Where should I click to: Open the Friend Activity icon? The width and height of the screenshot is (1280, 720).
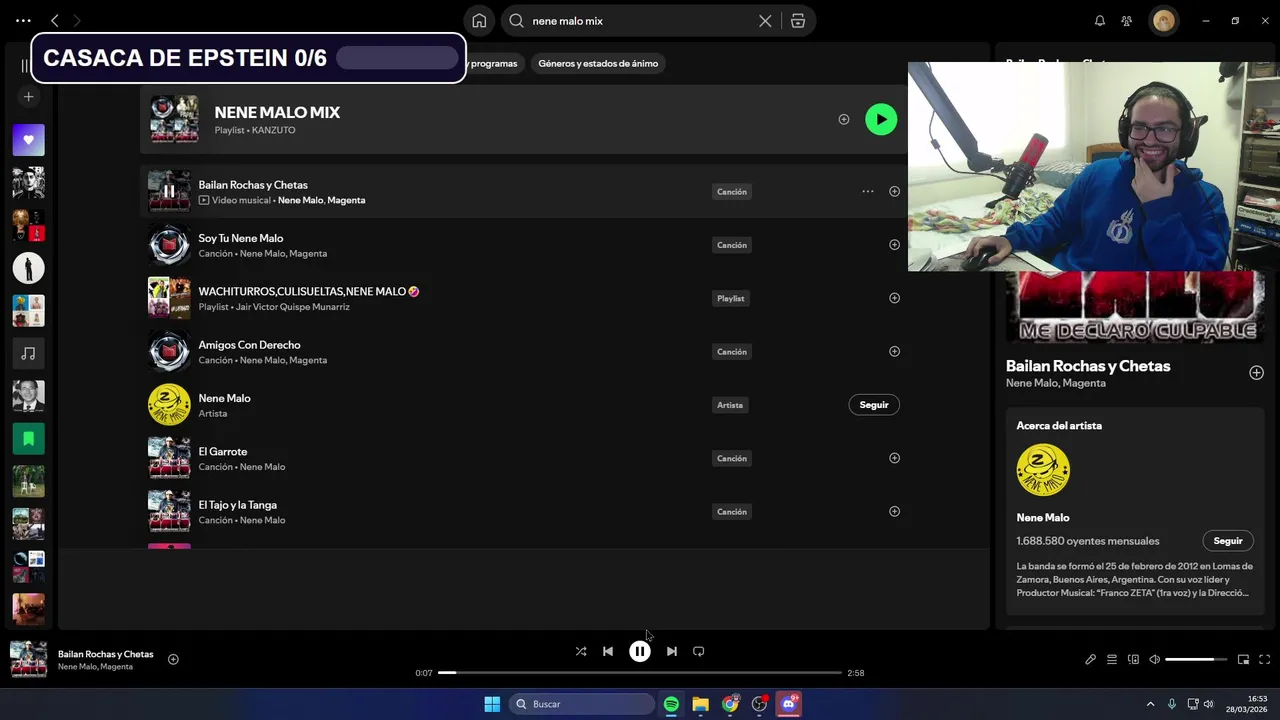[x=1127, y=21]
